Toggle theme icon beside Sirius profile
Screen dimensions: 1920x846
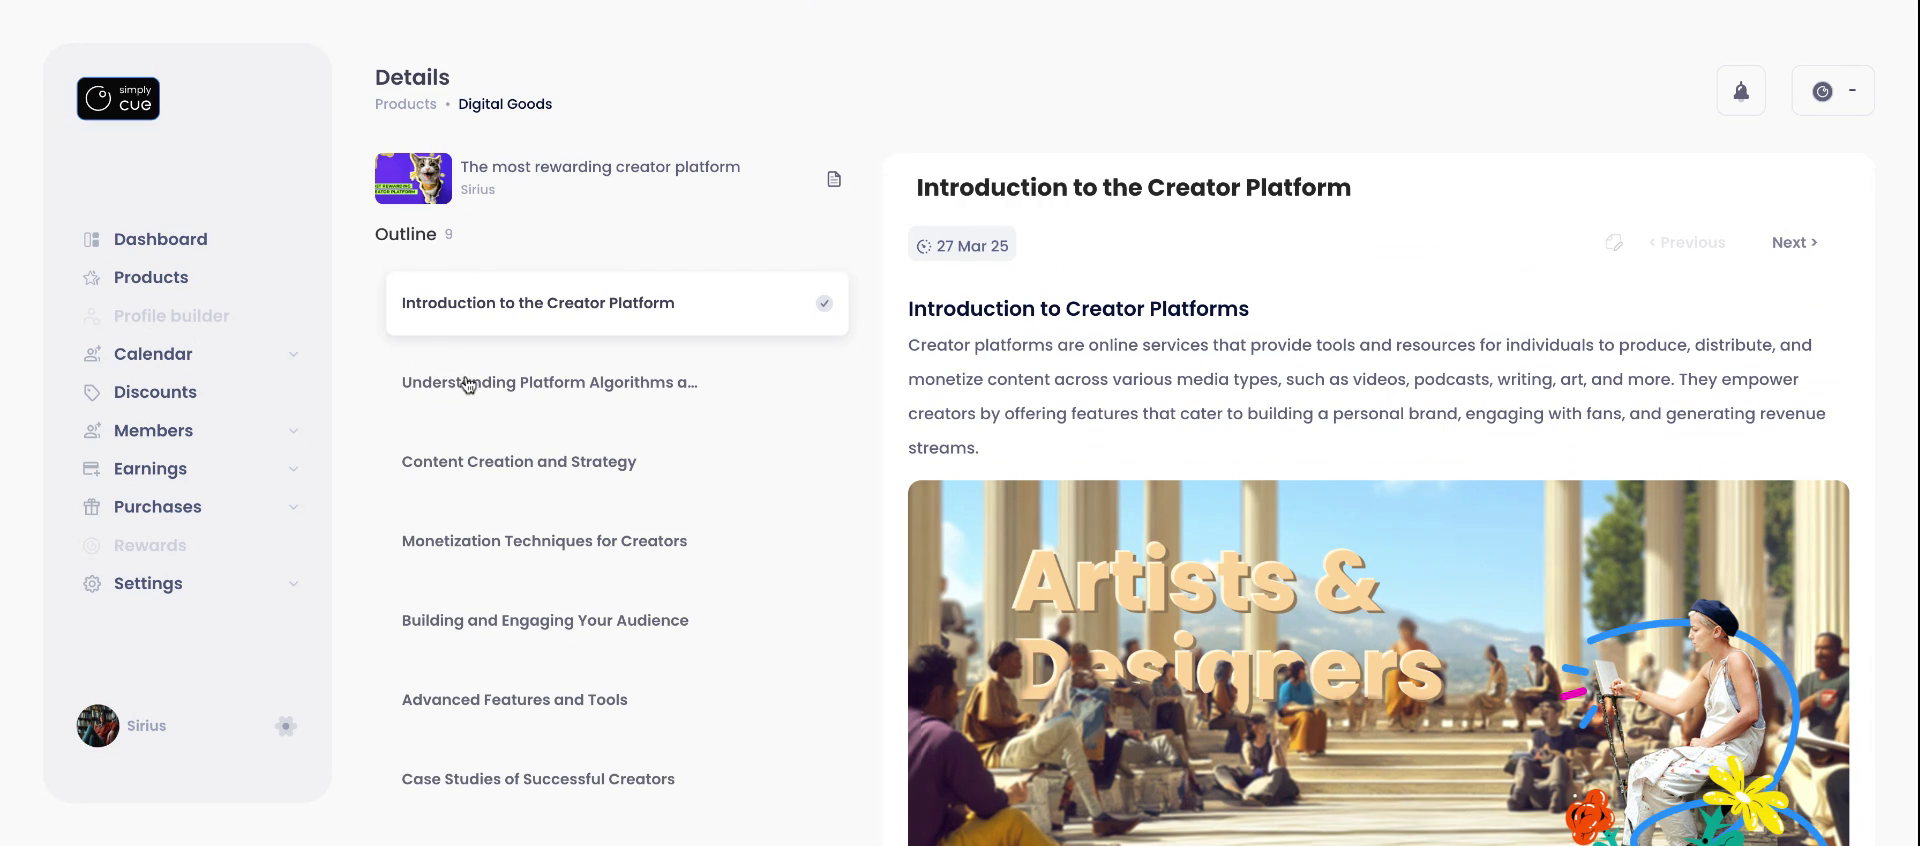(286, 726)
